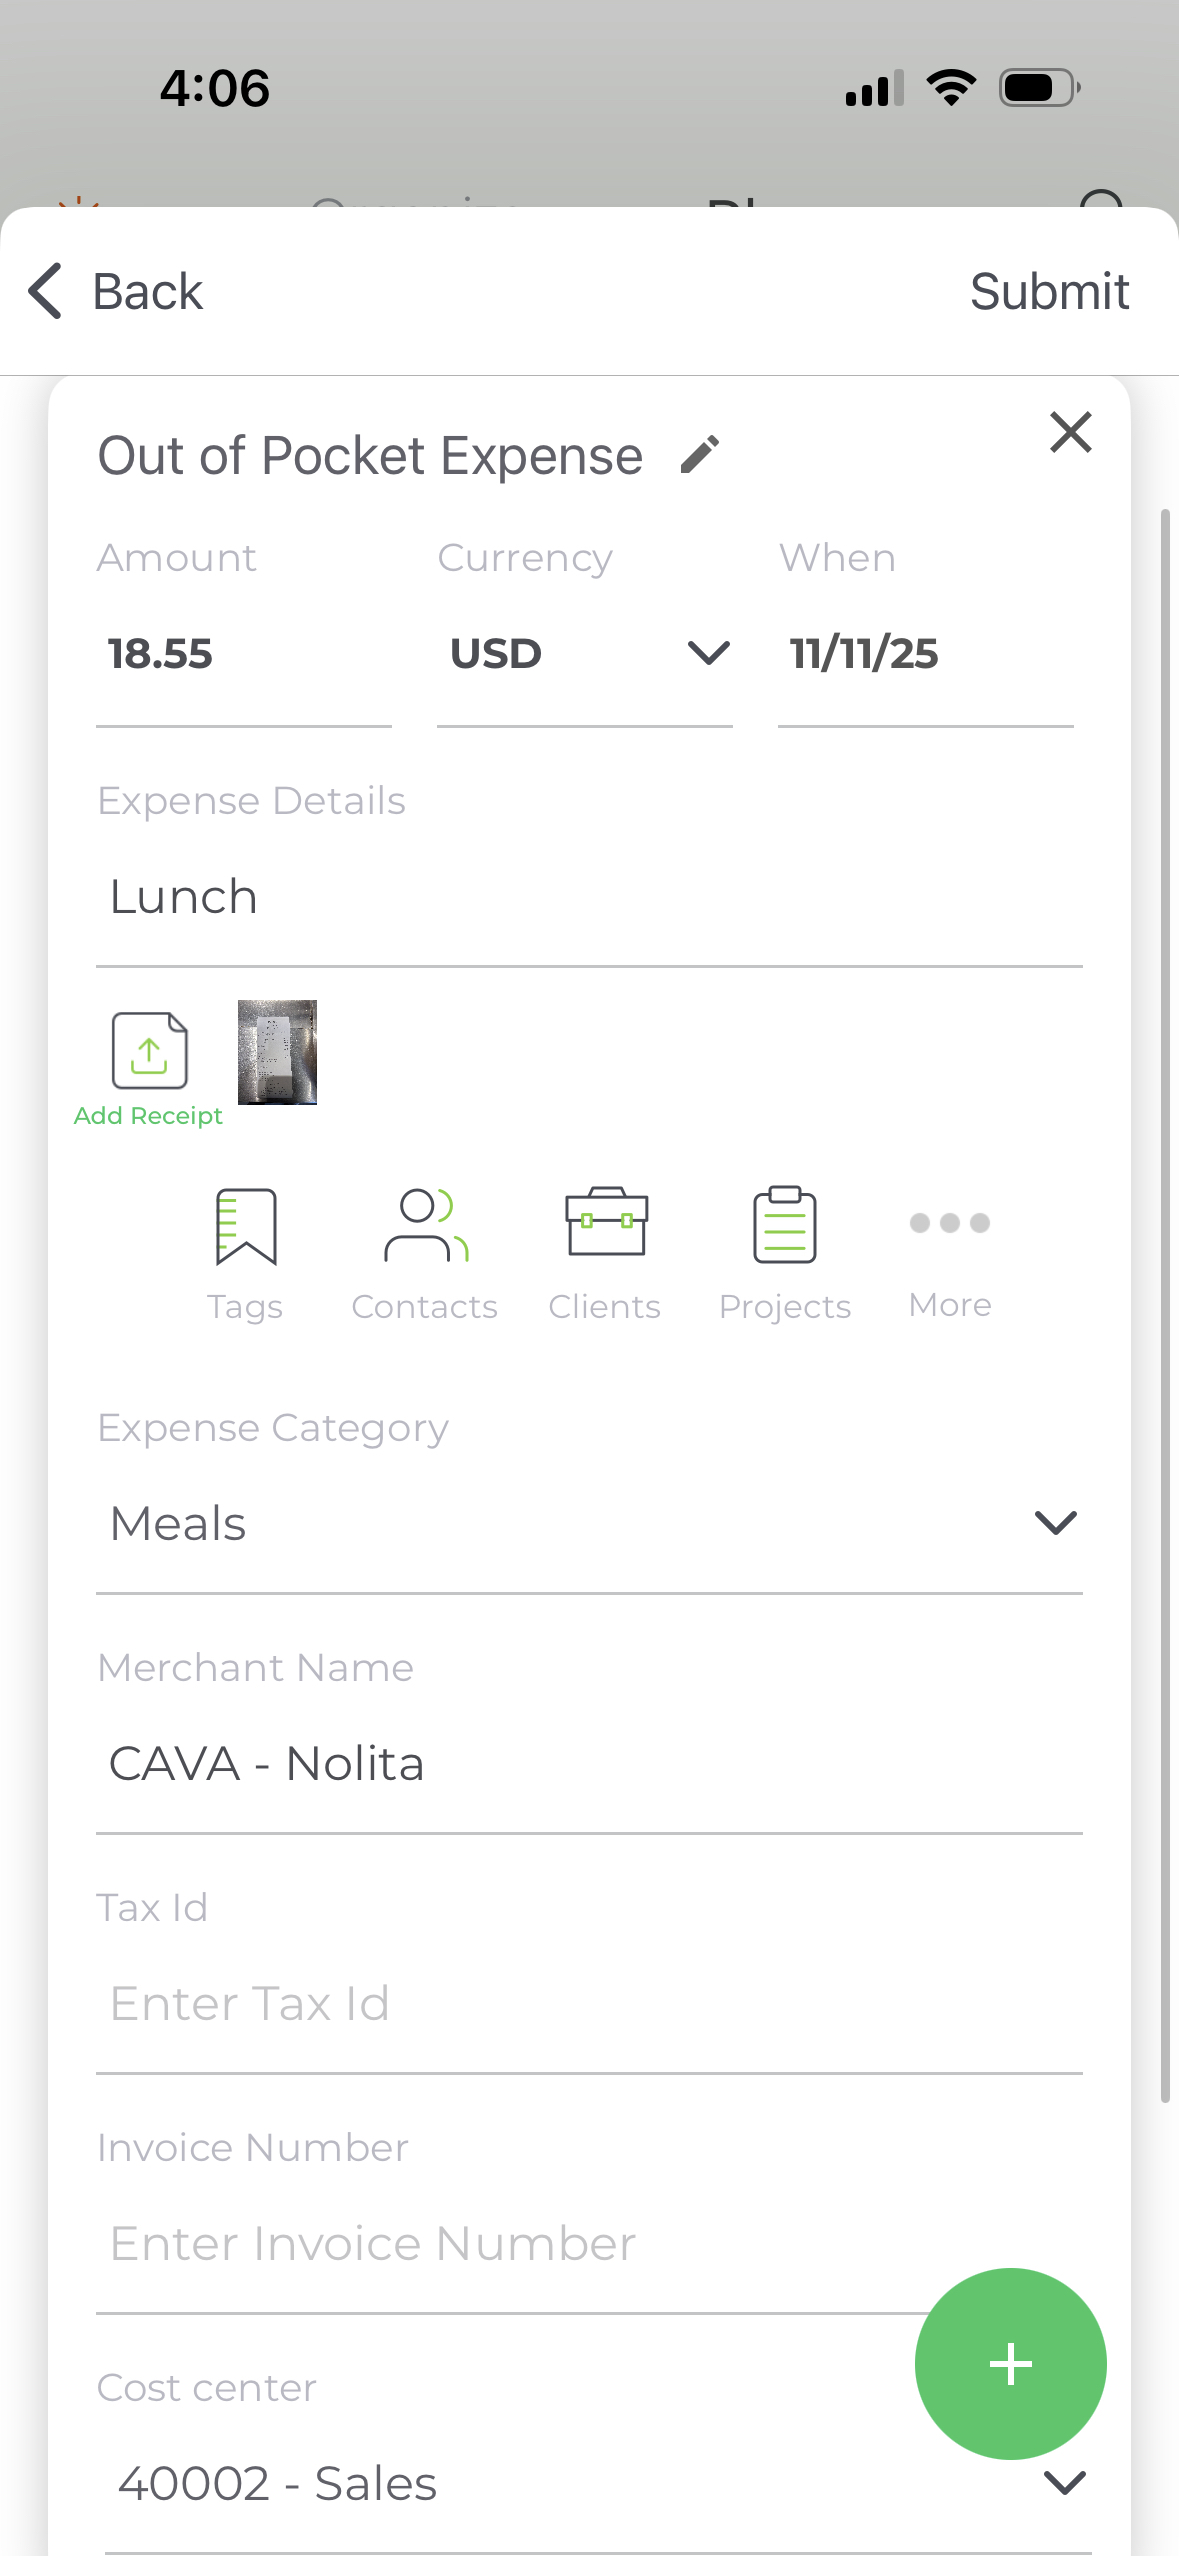Open the Tags bookmark icon
1179x2556 pixels.
(x=246, y=1226)
